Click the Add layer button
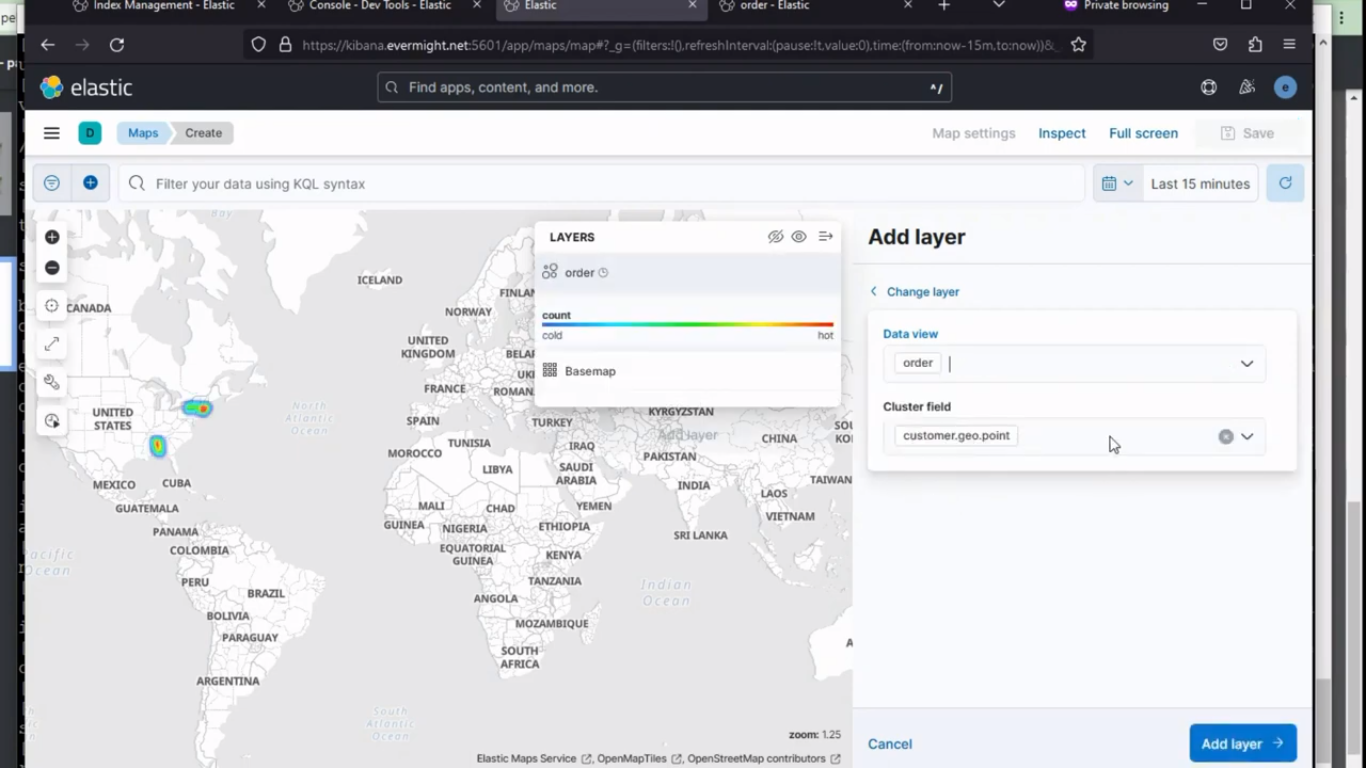 click(x=1243, y=743)
